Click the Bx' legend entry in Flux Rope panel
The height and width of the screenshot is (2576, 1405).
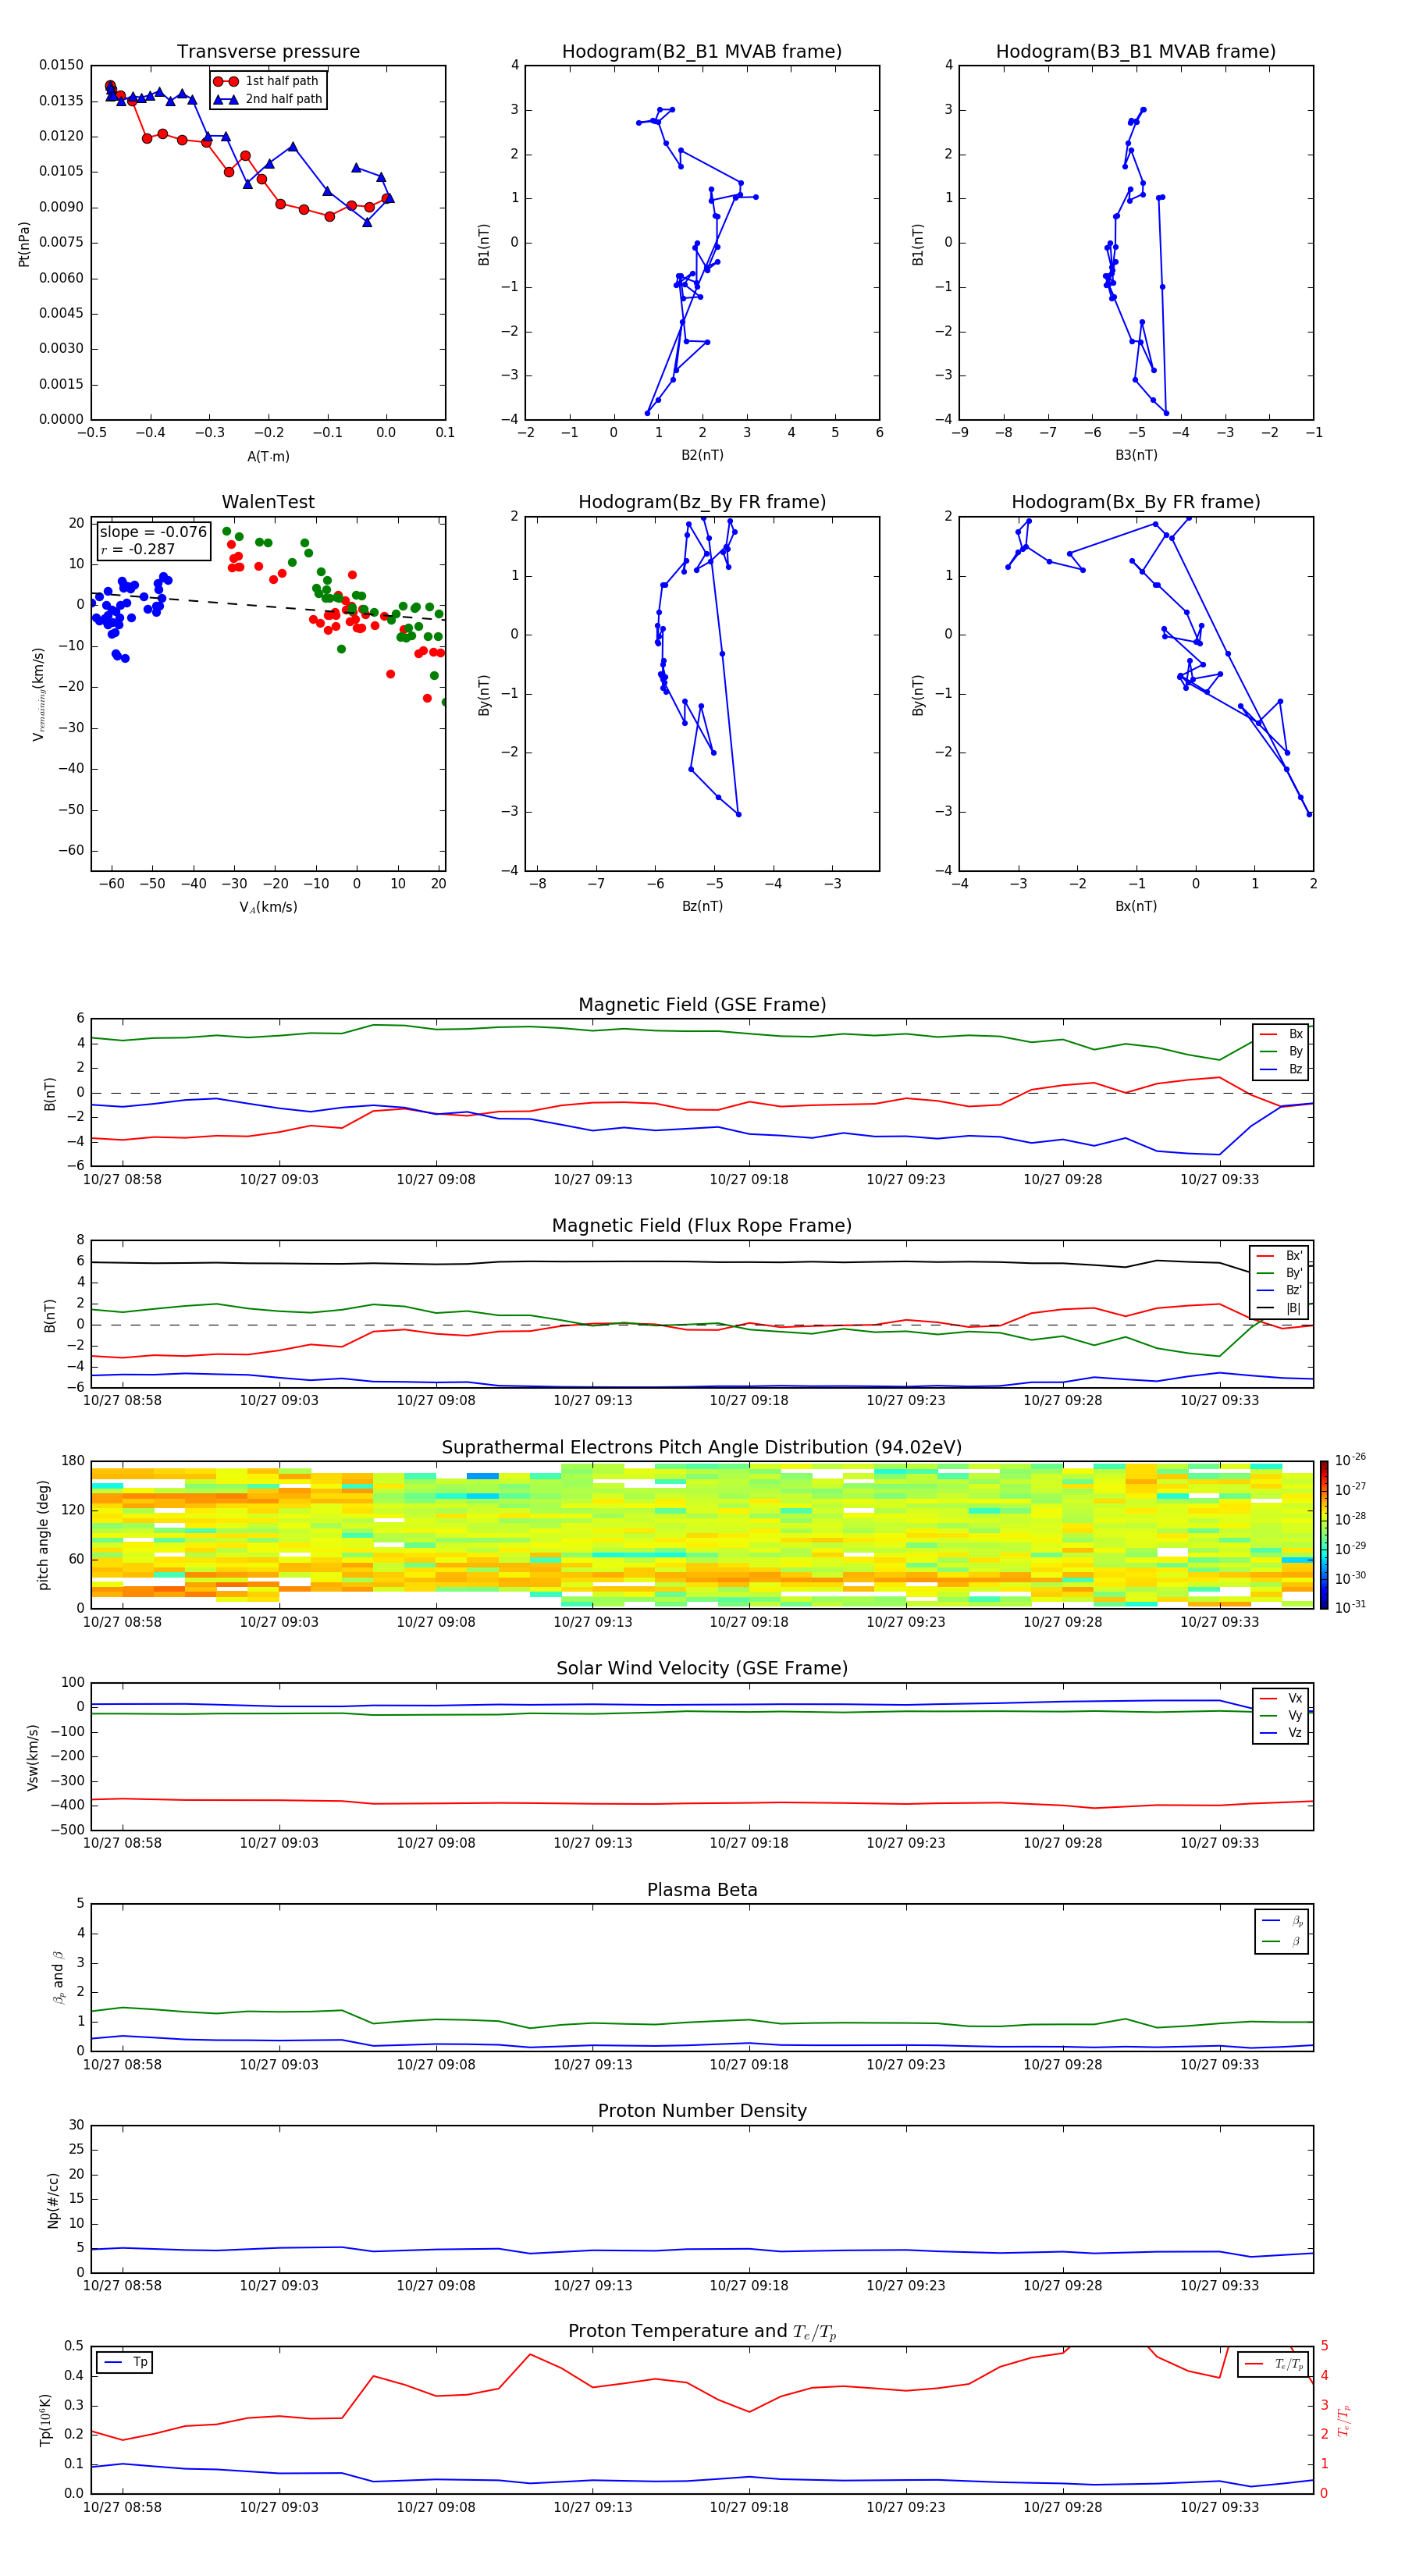[1280, 1256]
